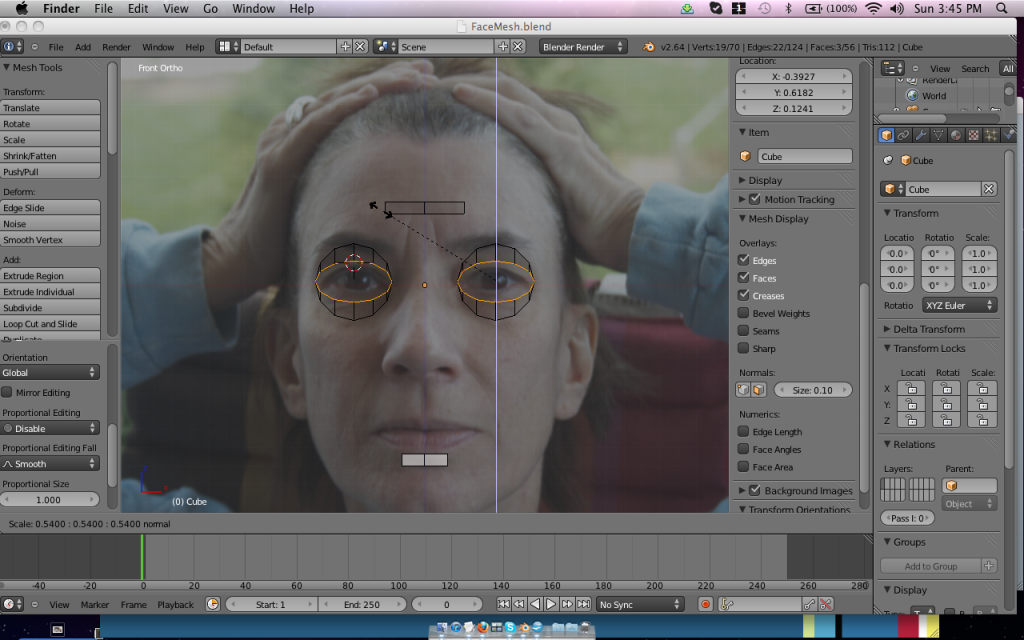This screenshot has height=640, width=1024.
Task: Click the Extrude Region button
Action: tap(50, 276)
